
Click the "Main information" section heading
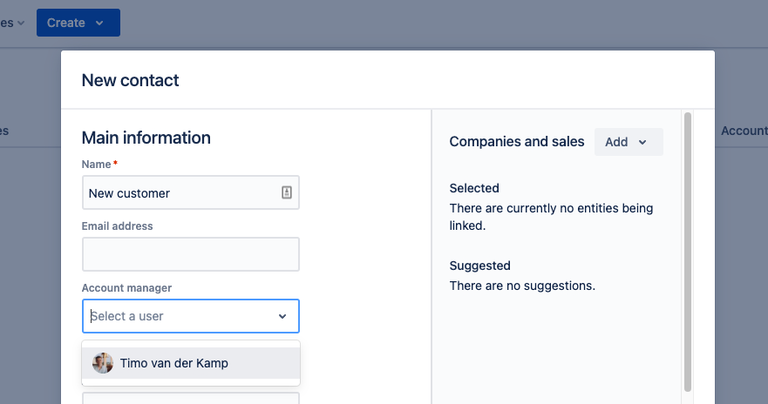pyautogui.click(x=146, y=138)
